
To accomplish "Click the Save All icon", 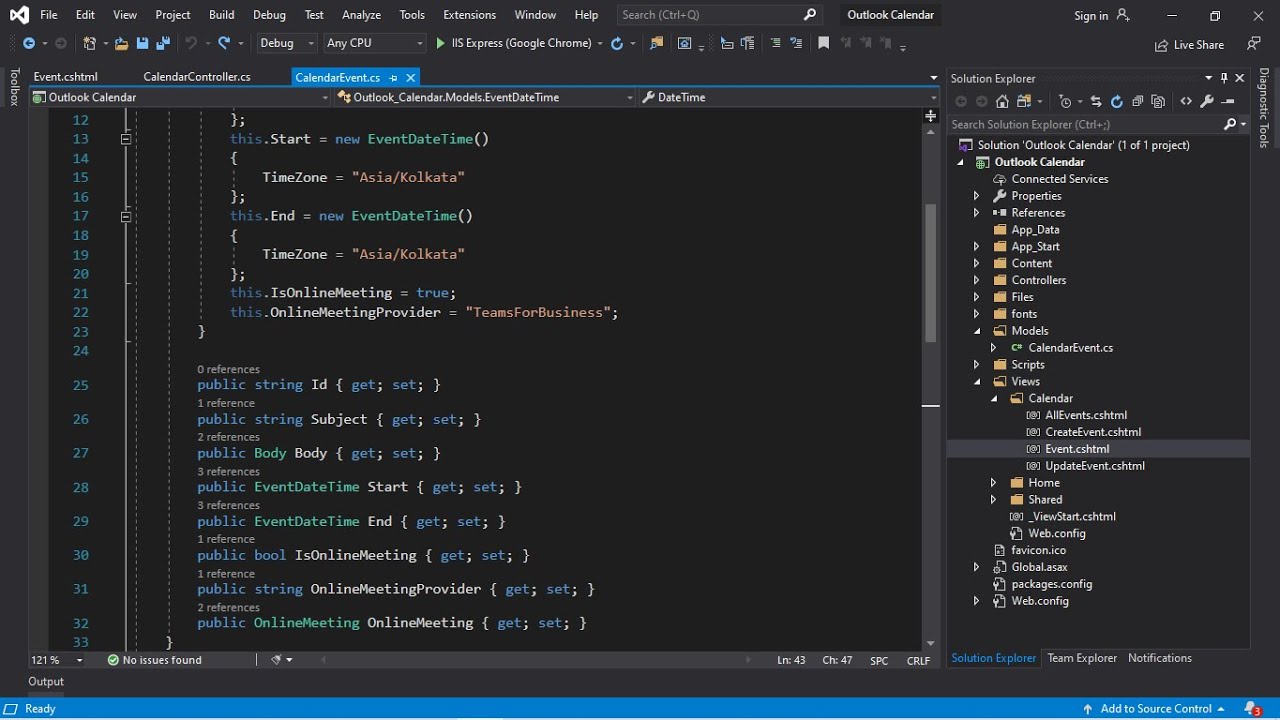I will pyautogui.click(x=162, y=43).
